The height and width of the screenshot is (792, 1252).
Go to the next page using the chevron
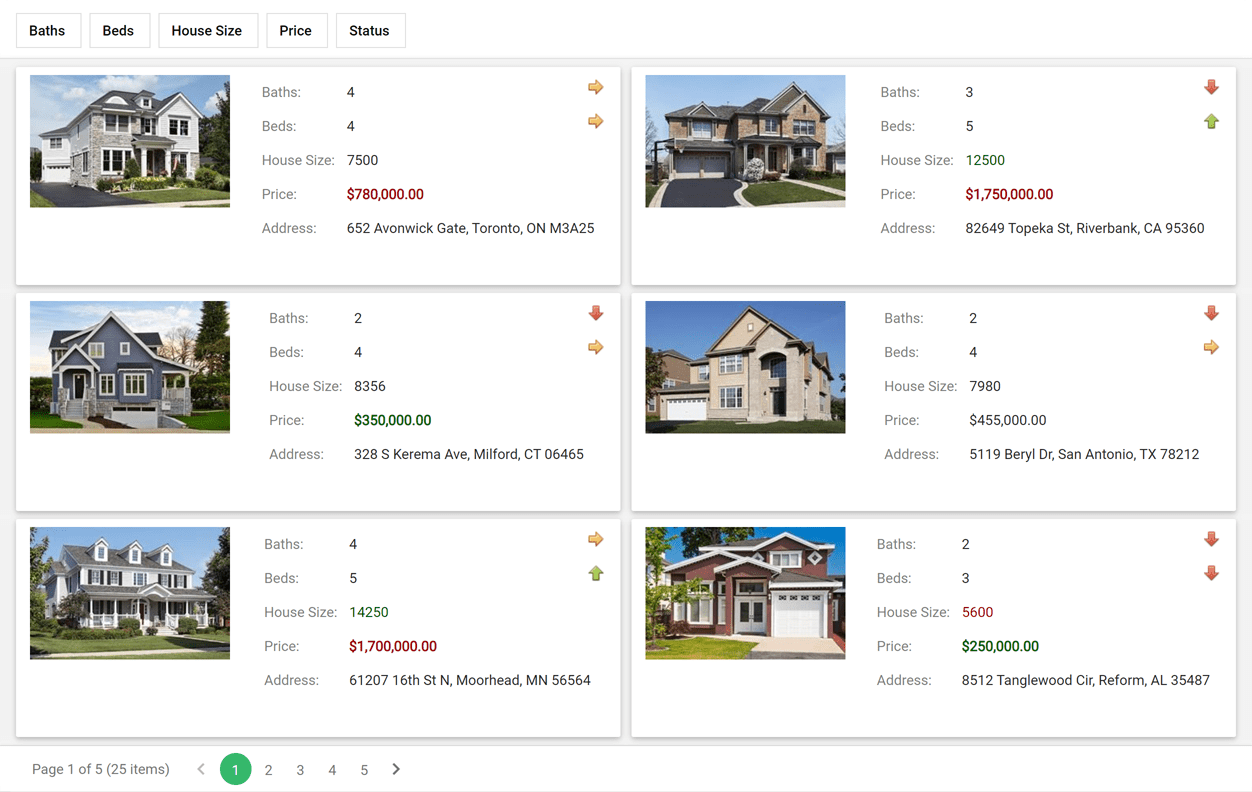[396, 769]
